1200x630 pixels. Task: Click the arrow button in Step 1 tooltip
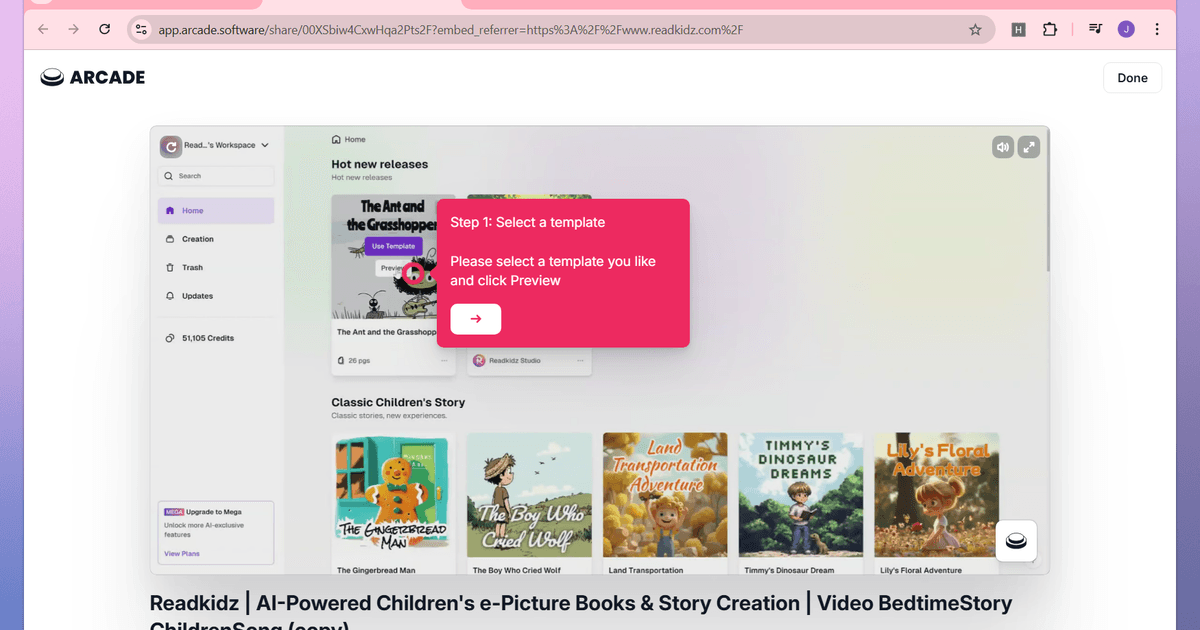click(476, 319)
